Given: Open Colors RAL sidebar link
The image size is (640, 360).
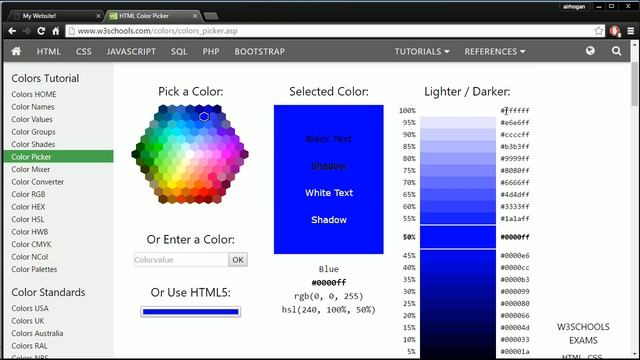Looking at the screenshot, I should (29, 346).
